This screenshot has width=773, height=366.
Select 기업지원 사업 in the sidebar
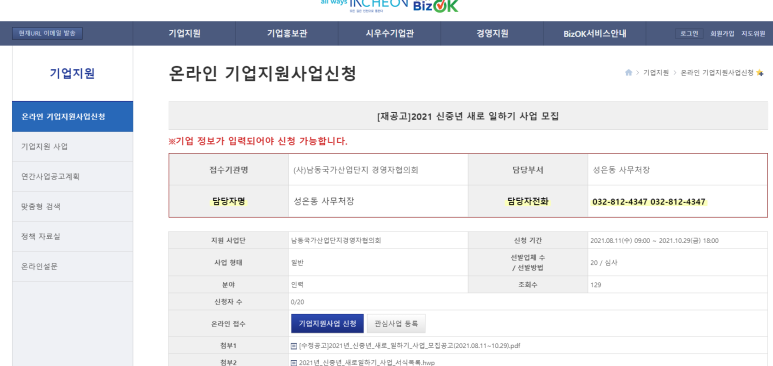72,147
